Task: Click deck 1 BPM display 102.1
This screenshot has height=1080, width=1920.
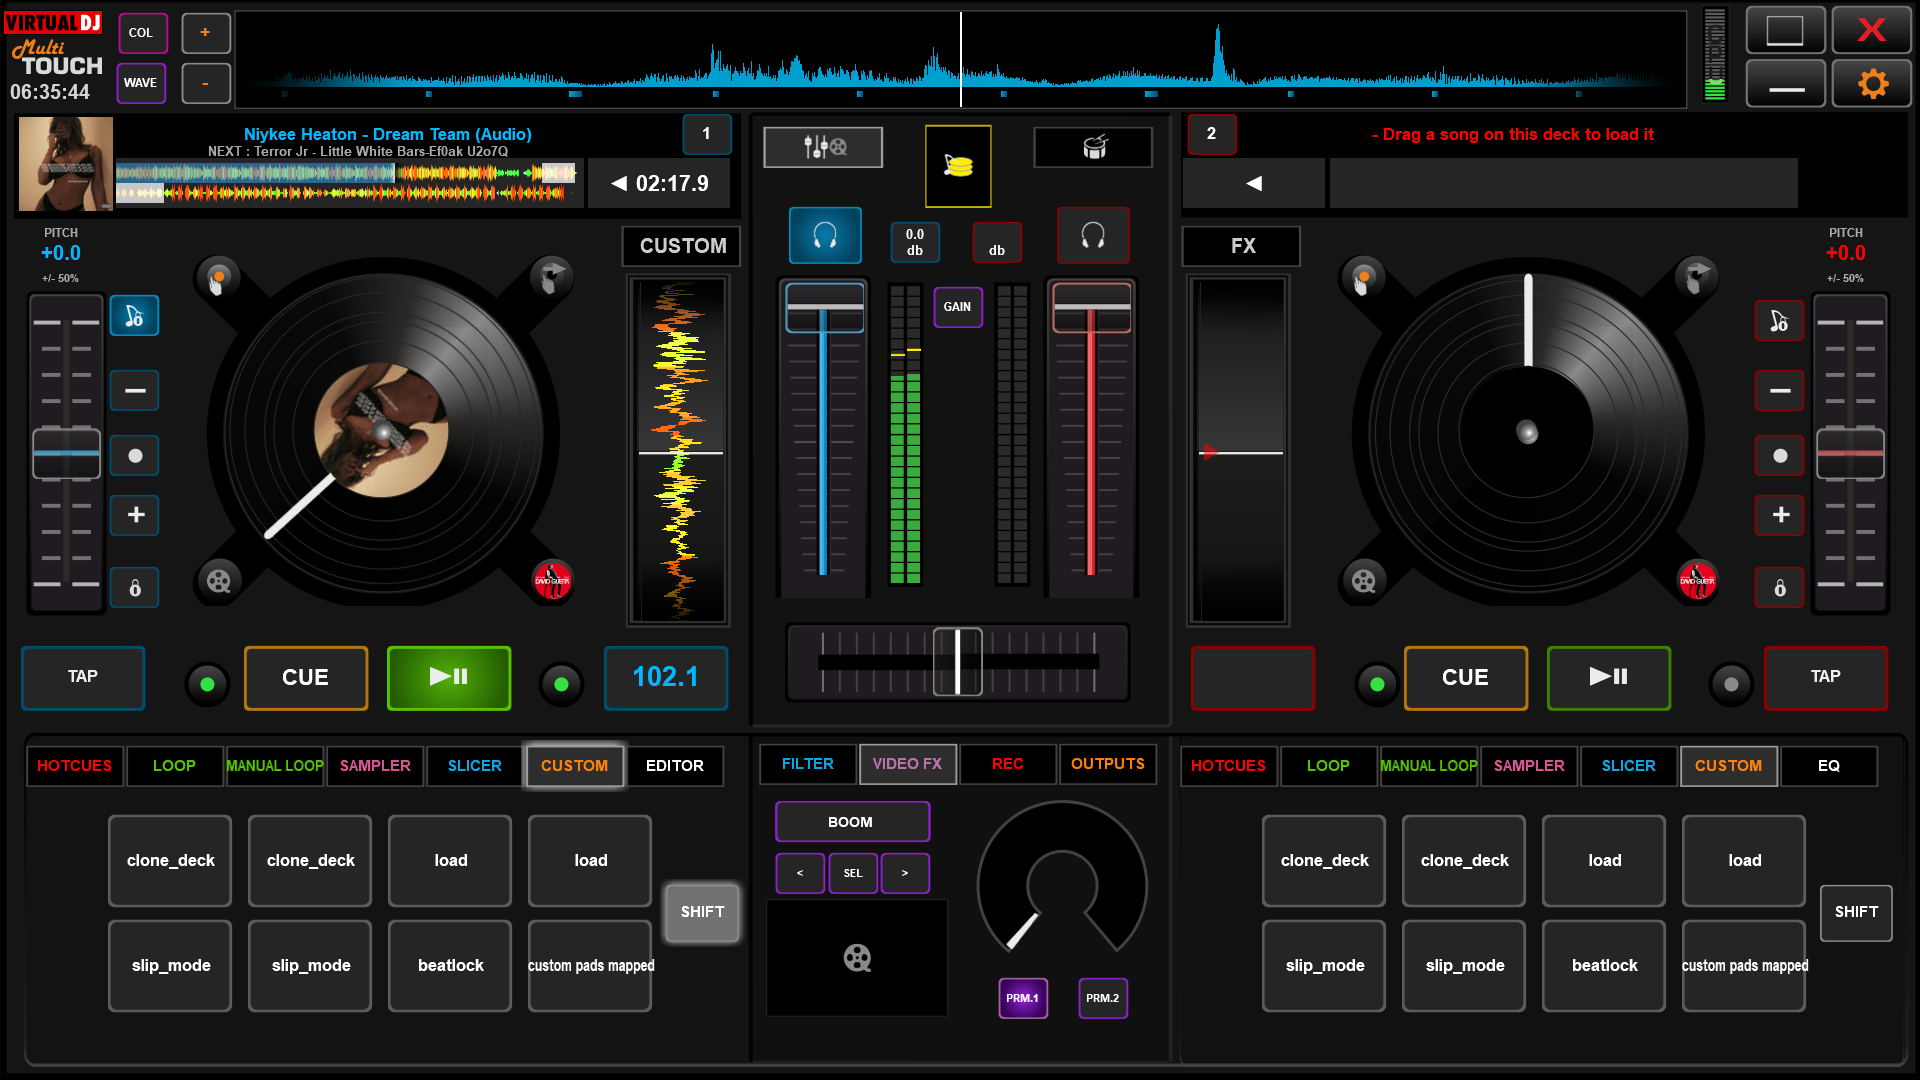Action: pos(666,678)
